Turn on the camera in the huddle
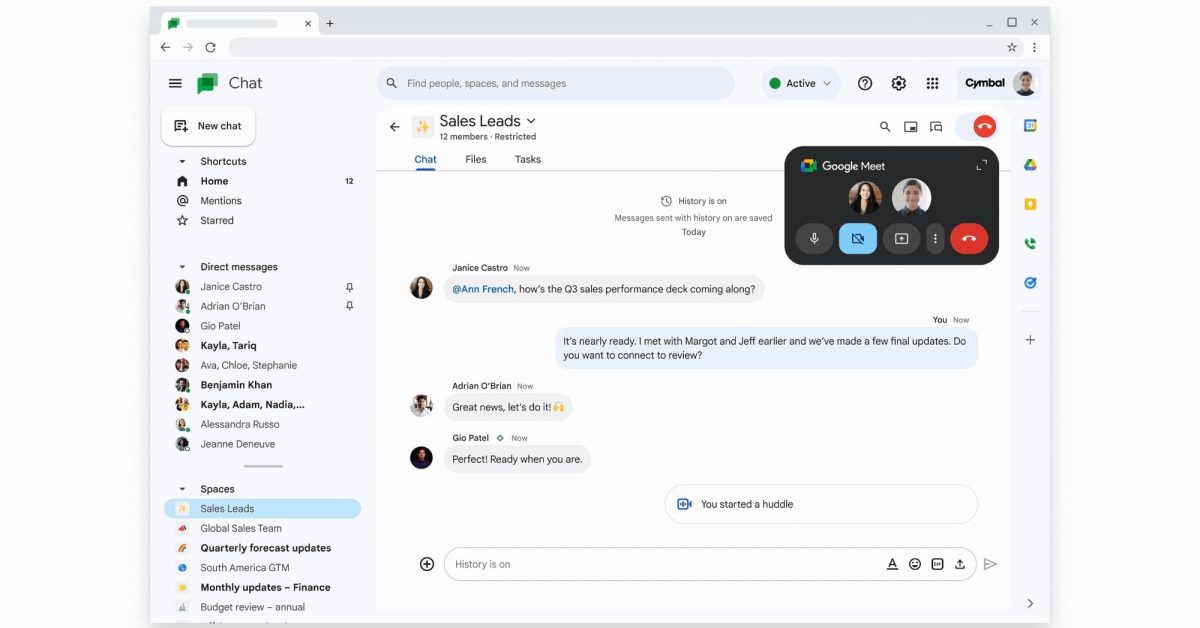This screenshot has width=1200, height=628. tap(858, 238)
